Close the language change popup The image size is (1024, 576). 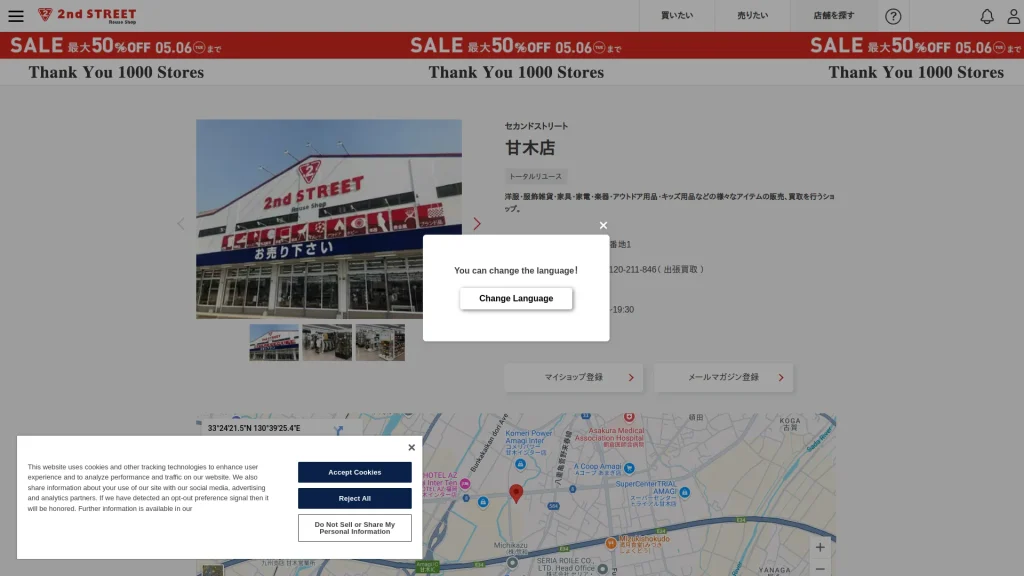[x=603, y=225]
